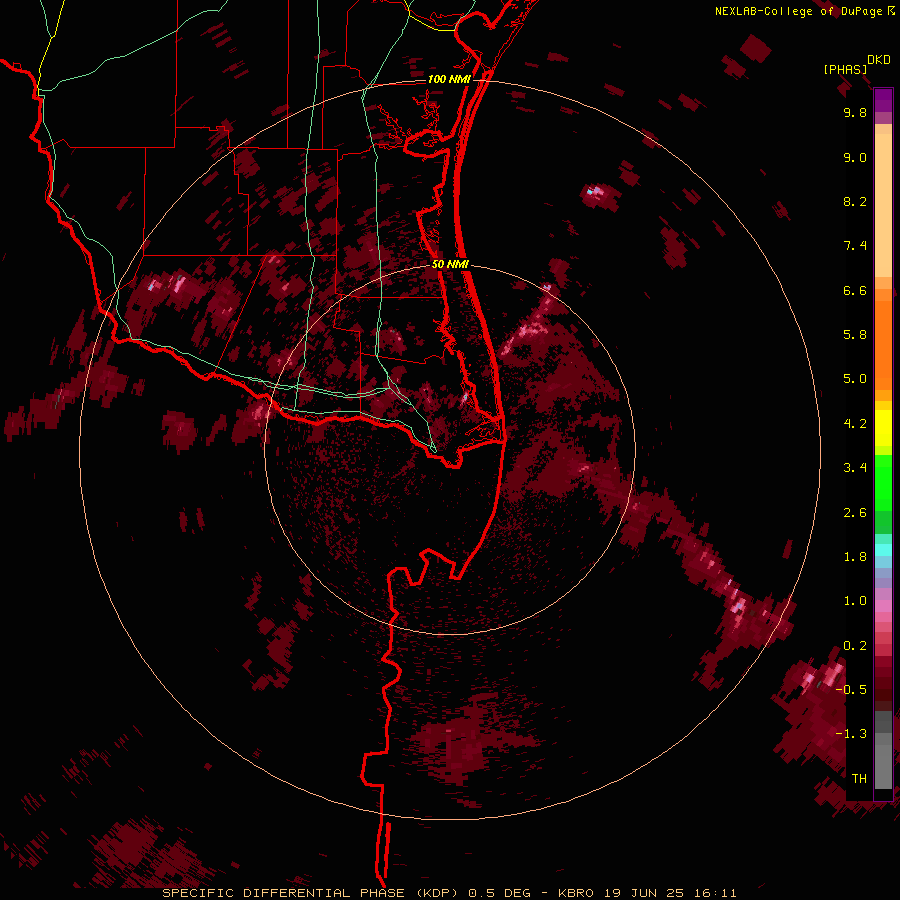The image size is (900, 900).
Task: Select the 9.8 scale value
Action: coord(855,112)
